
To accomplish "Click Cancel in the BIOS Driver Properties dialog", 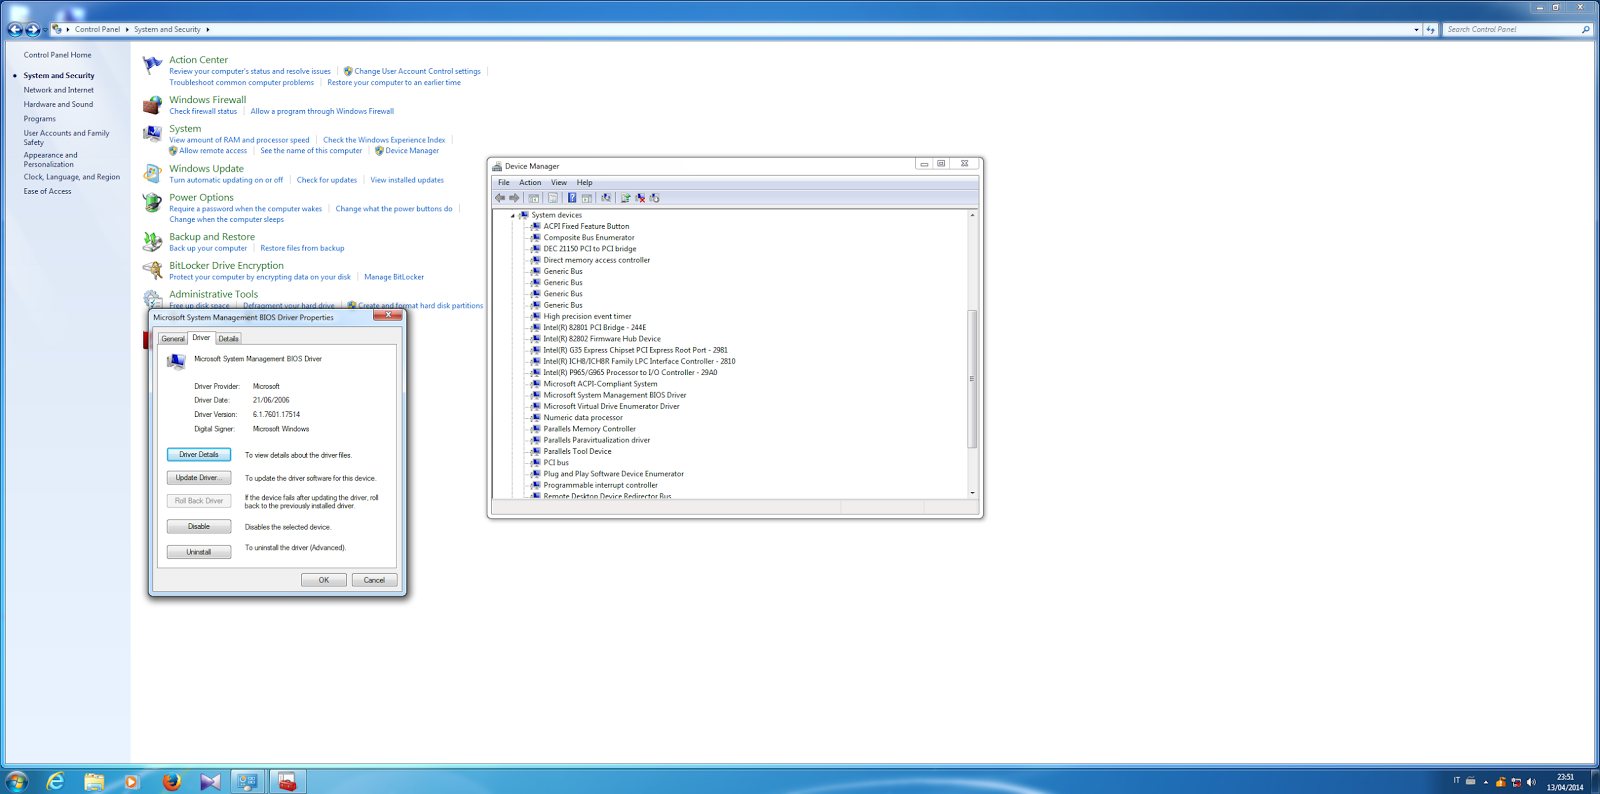I will 374,580.
